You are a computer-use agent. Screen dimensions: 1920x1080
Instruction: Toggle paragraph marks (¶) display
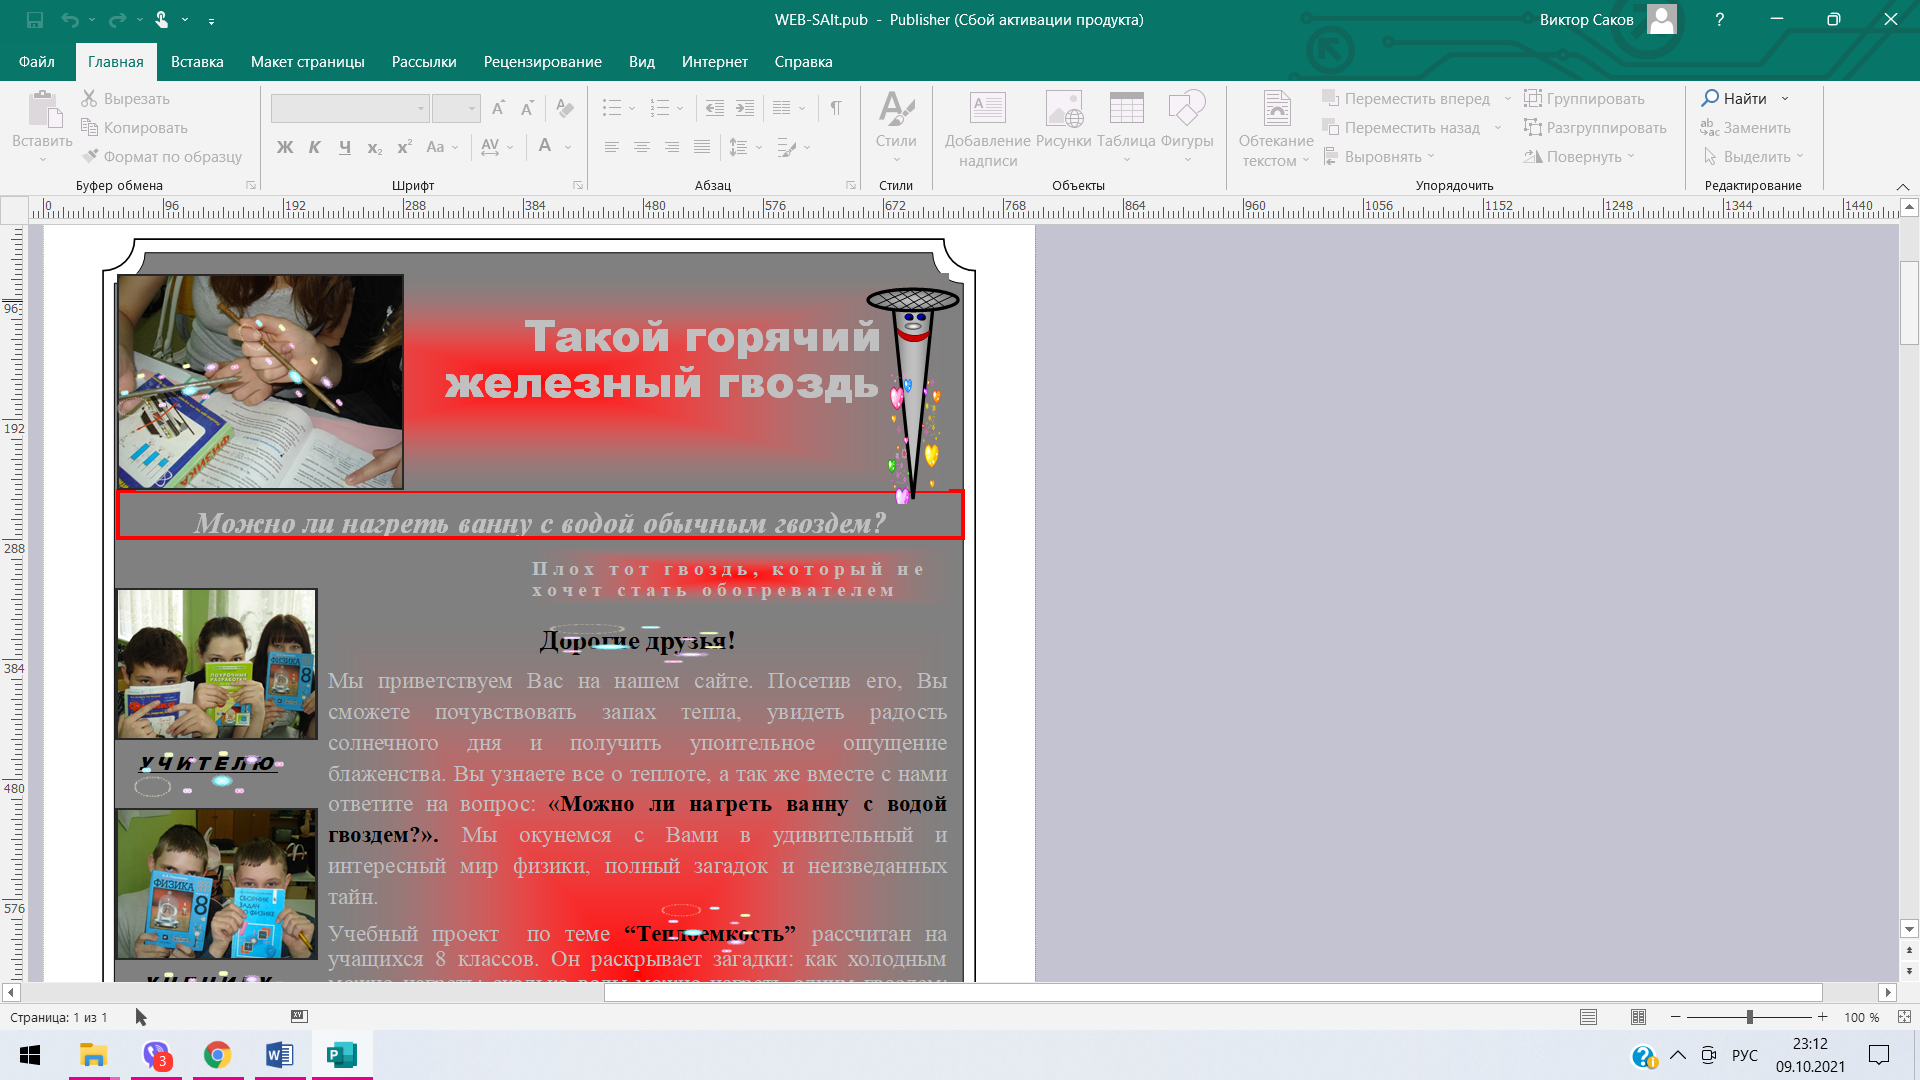(x=836, y=107)
